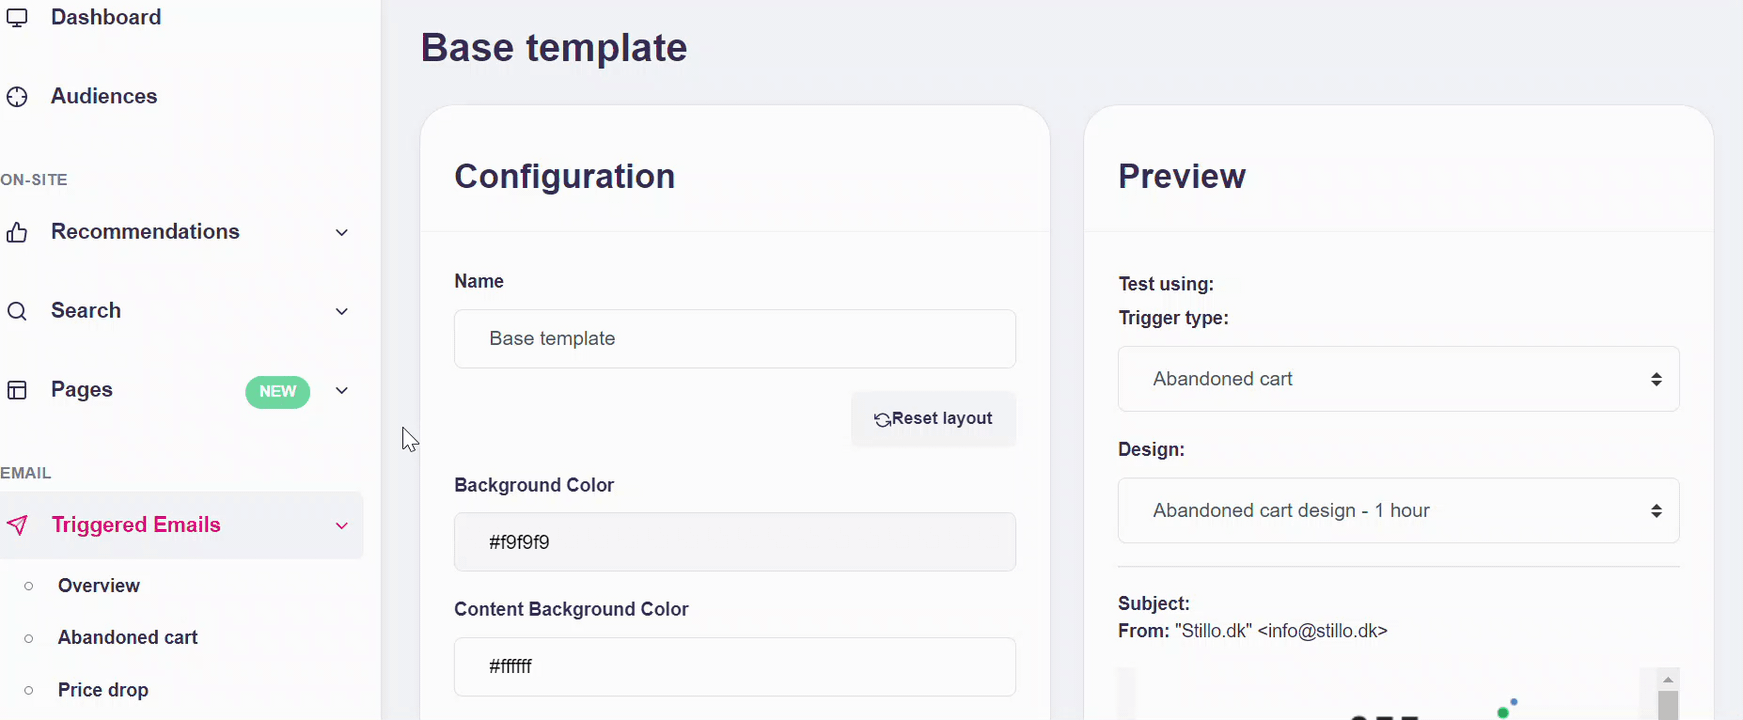Screen dimensions: 1743x720
Task: Open the Trigger type dropdown
Action: point(1397,379)
